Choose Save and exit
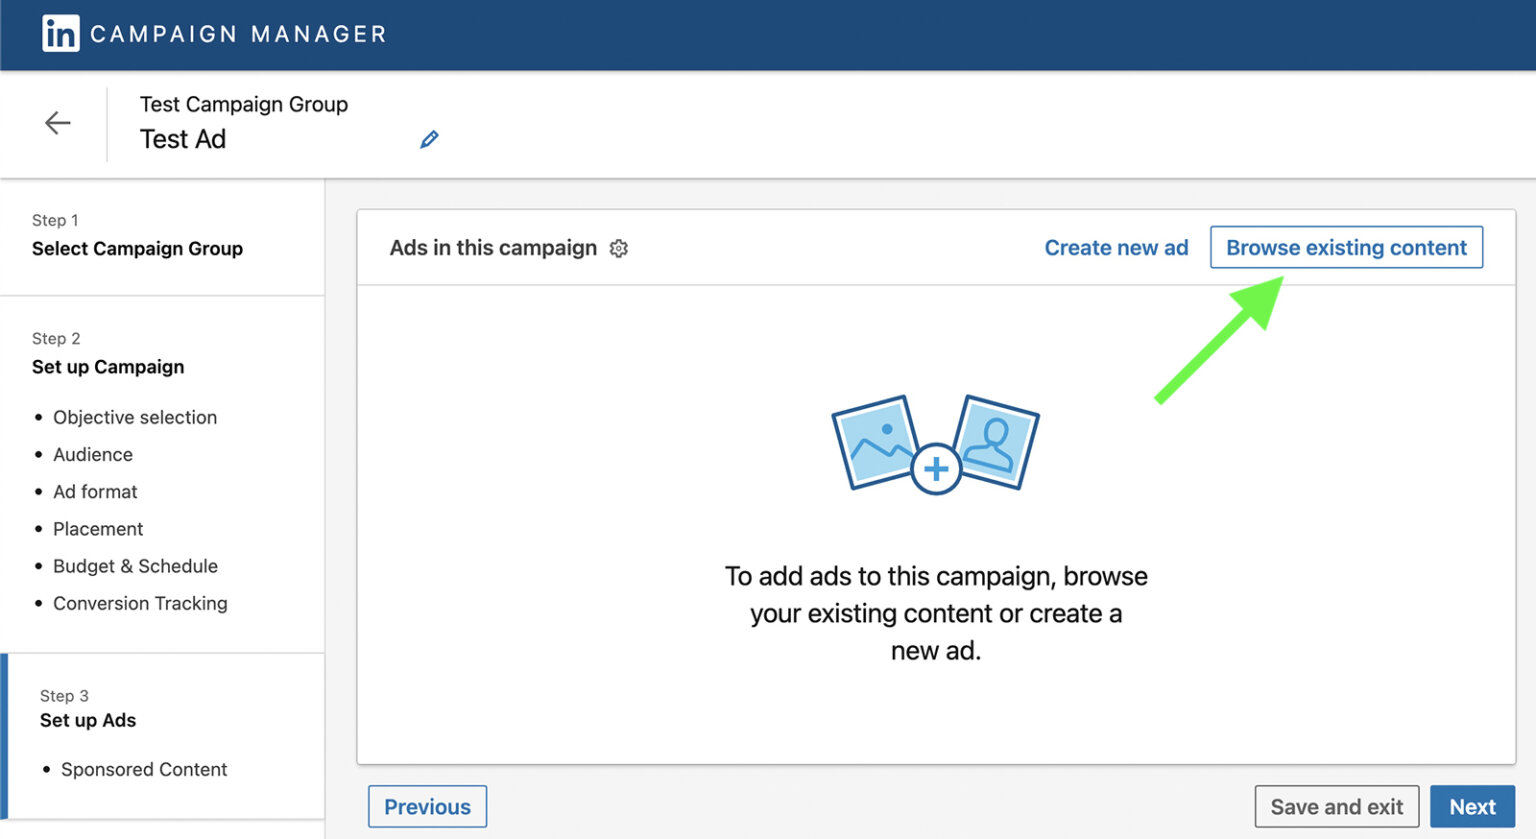 coord(1336,806)
